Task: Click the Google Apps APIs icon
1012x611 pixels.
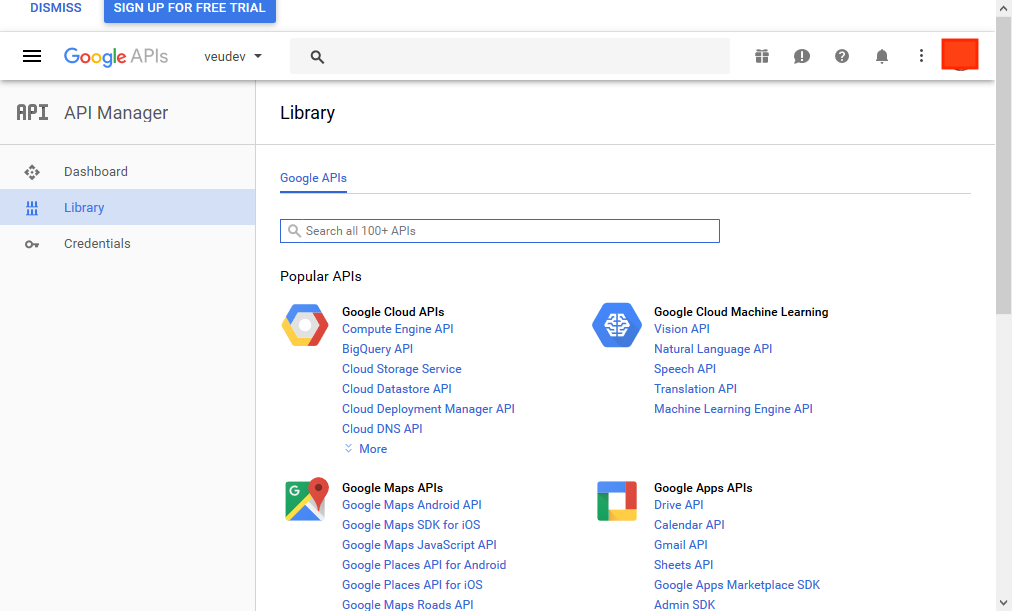Action: 617,500
